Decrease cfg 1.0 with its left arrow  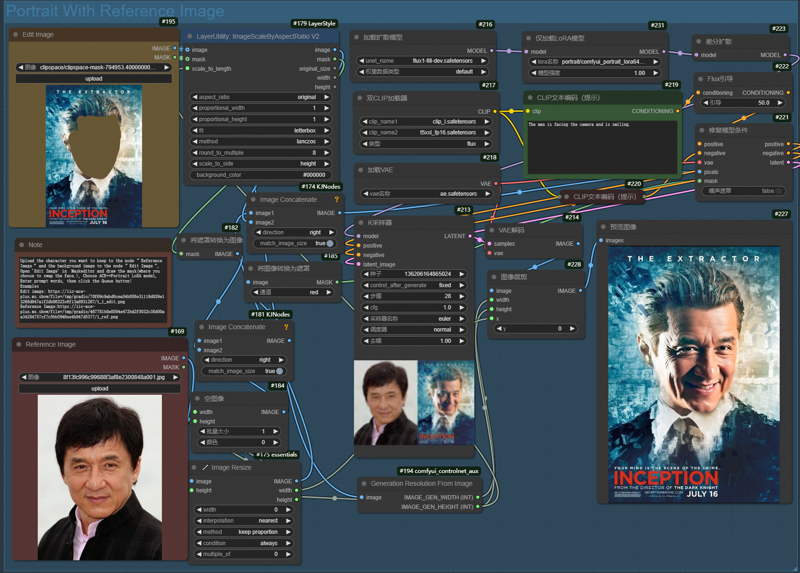(x=366, y=307)
